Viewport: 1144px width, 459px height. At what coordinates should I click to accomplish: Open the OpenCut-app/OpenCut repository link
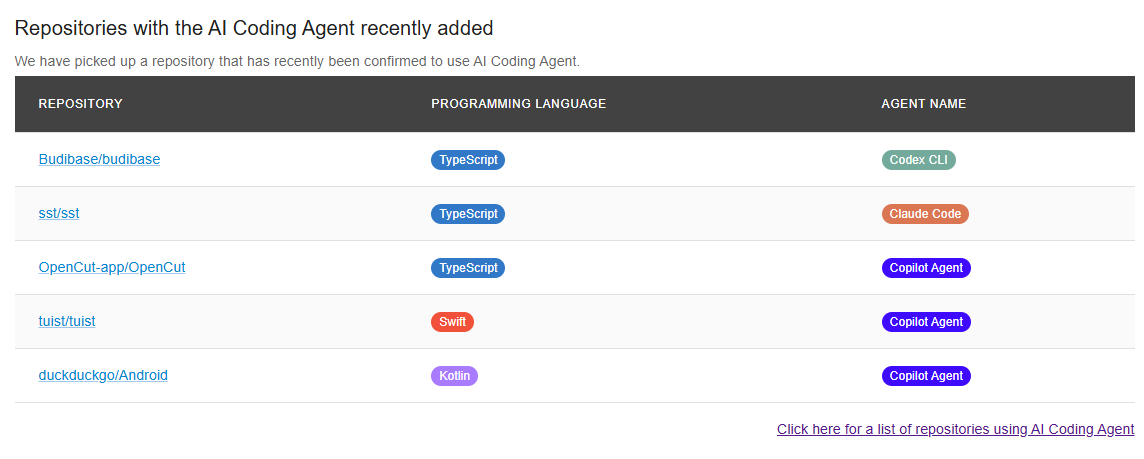point(112,267)
